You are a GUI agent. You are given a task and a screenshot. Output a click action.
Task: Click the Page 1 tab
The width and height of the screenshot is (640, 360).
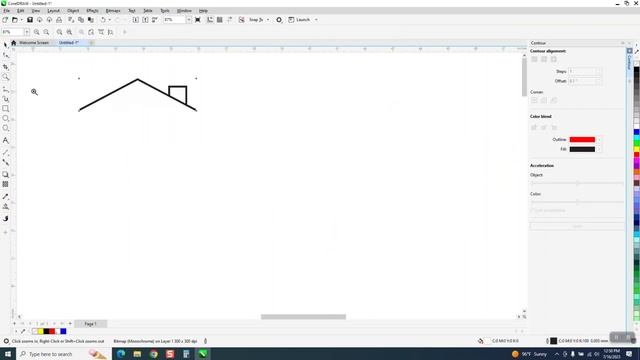91,324
